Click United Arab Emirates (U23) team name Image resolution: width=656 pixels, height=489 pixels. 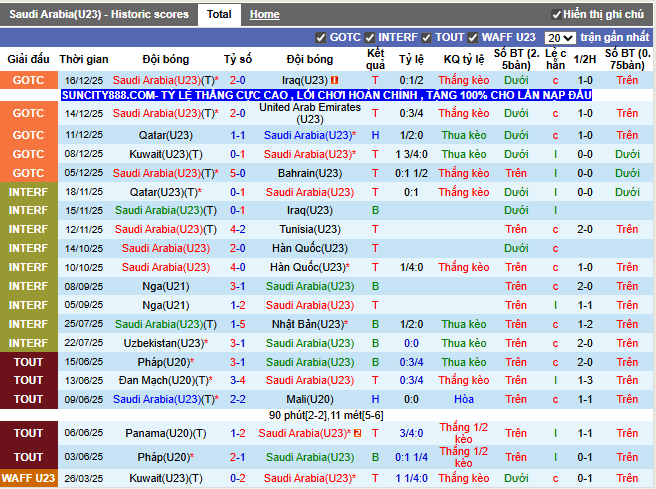tap(310, 113)
